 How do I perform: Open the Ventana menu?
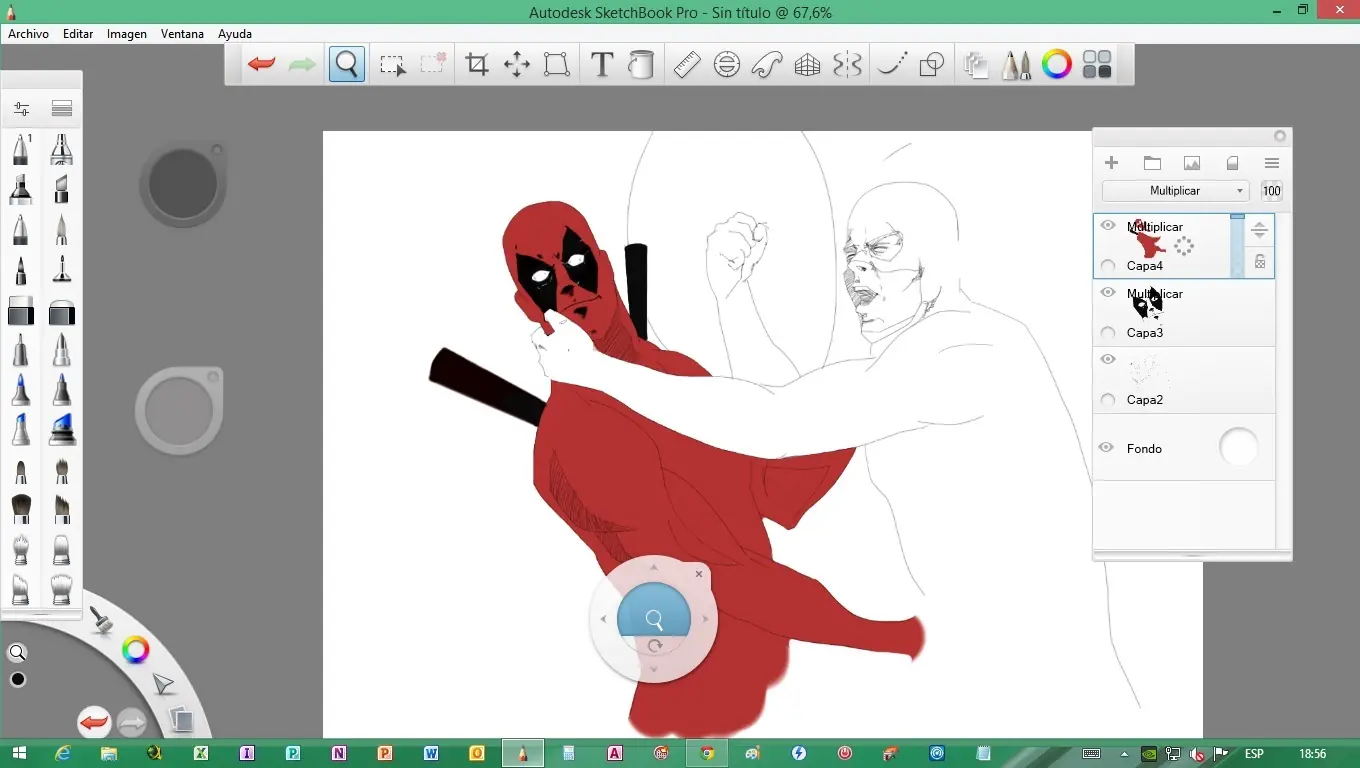(x=182, y=34)
